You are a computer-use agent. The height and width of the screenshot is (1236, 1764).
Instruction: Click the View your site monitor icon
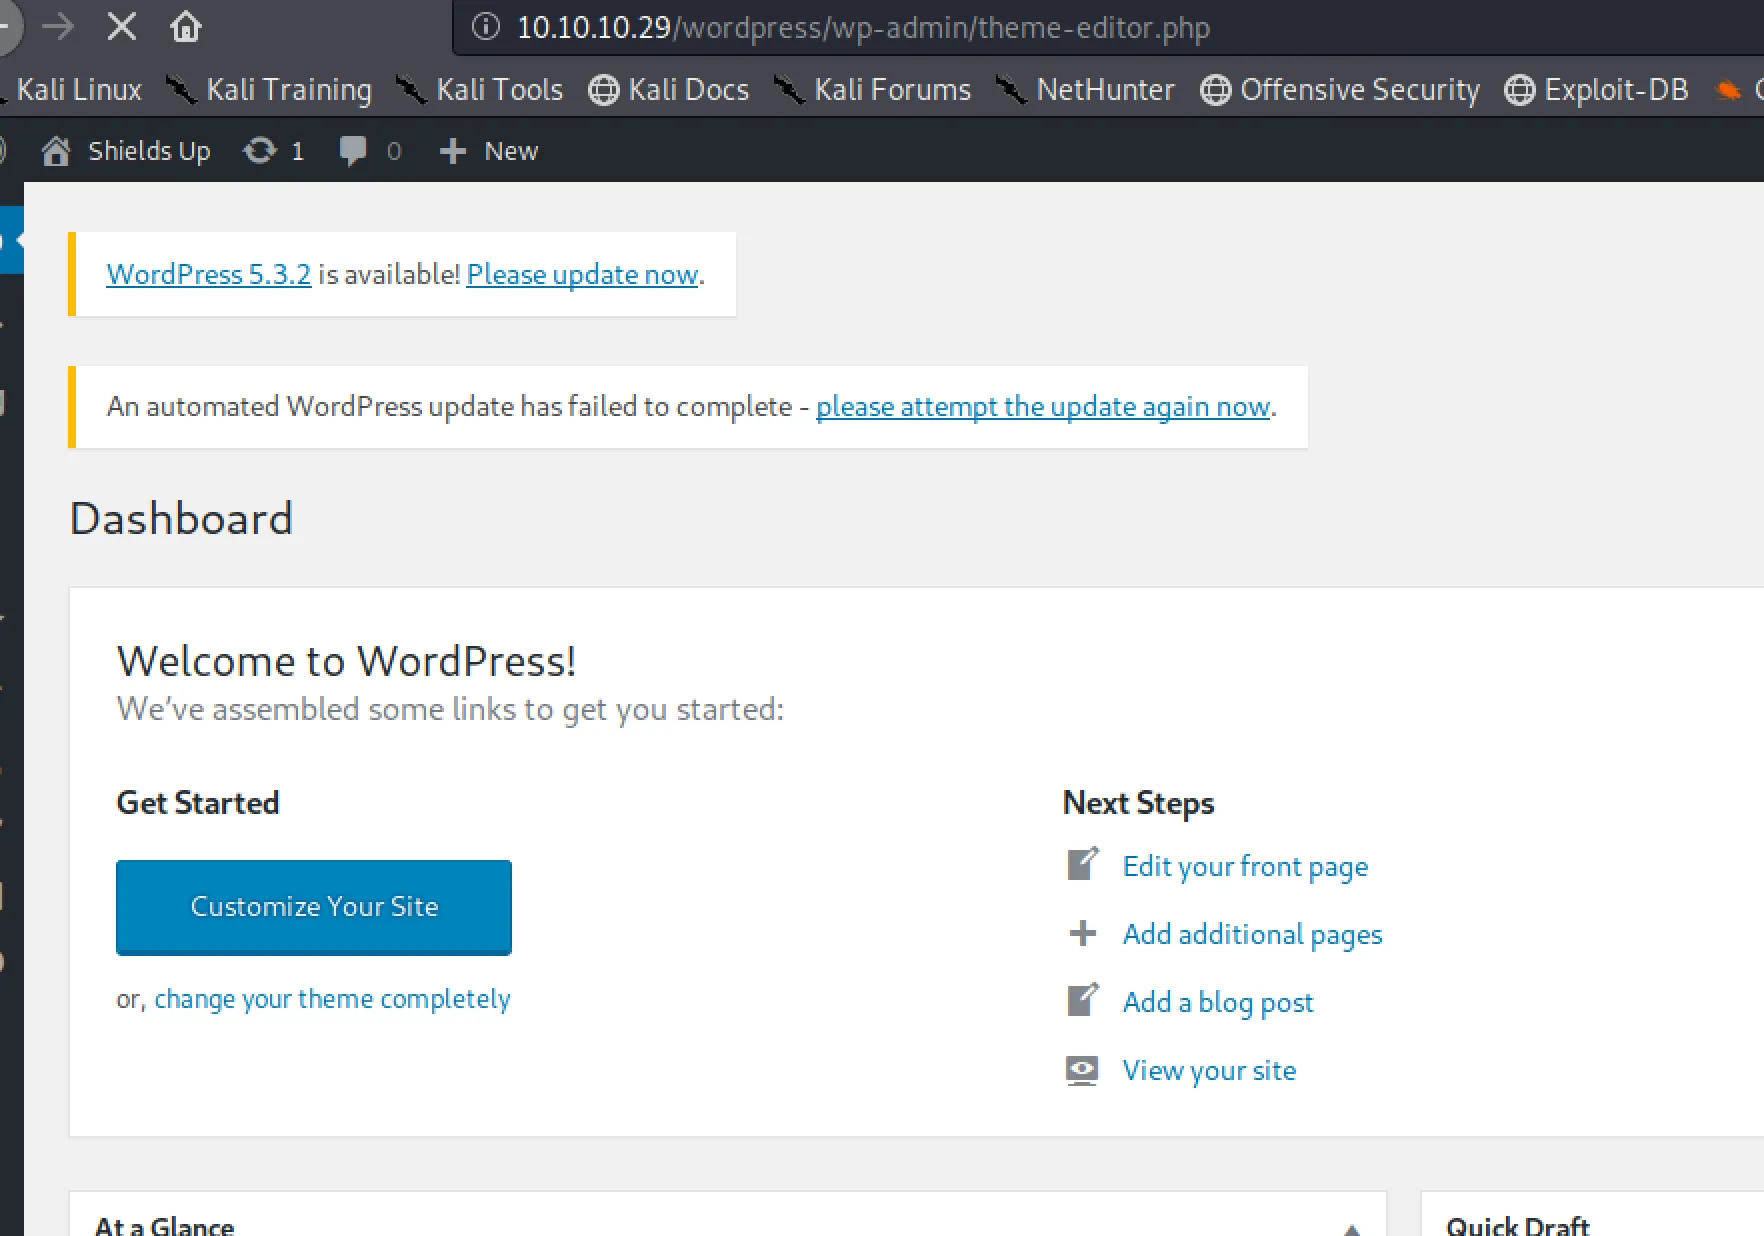[1082, 1070]
